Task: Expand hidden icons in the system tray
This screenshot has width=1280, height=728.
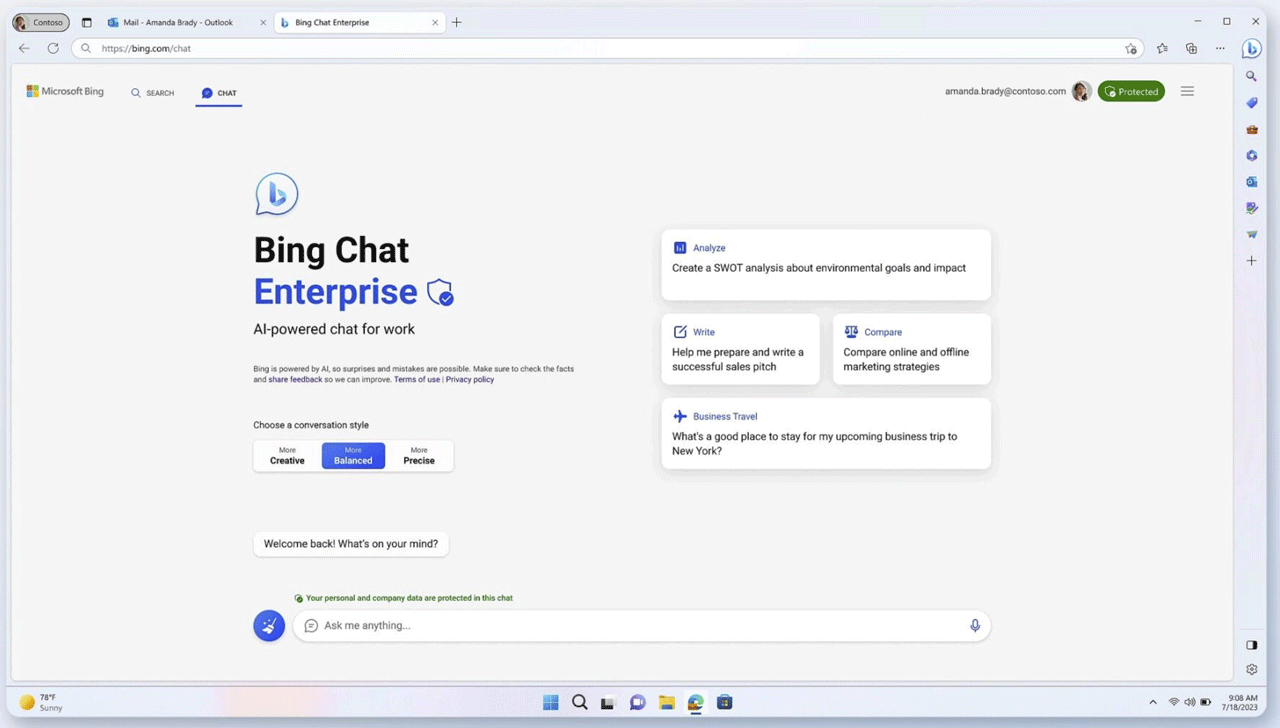Action: pos(1152,702)
